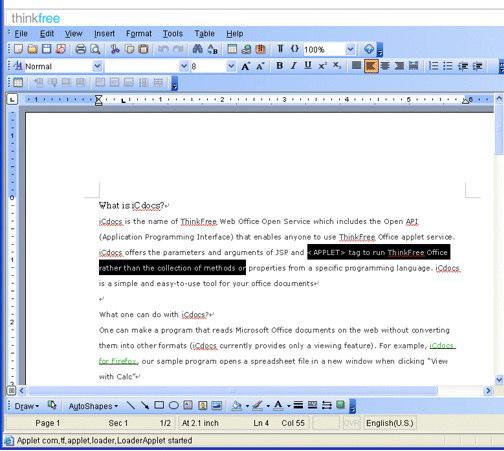Select the Rectangle drawing tool
The height and width of the screenshot is (451, 504).
(159, 405)
